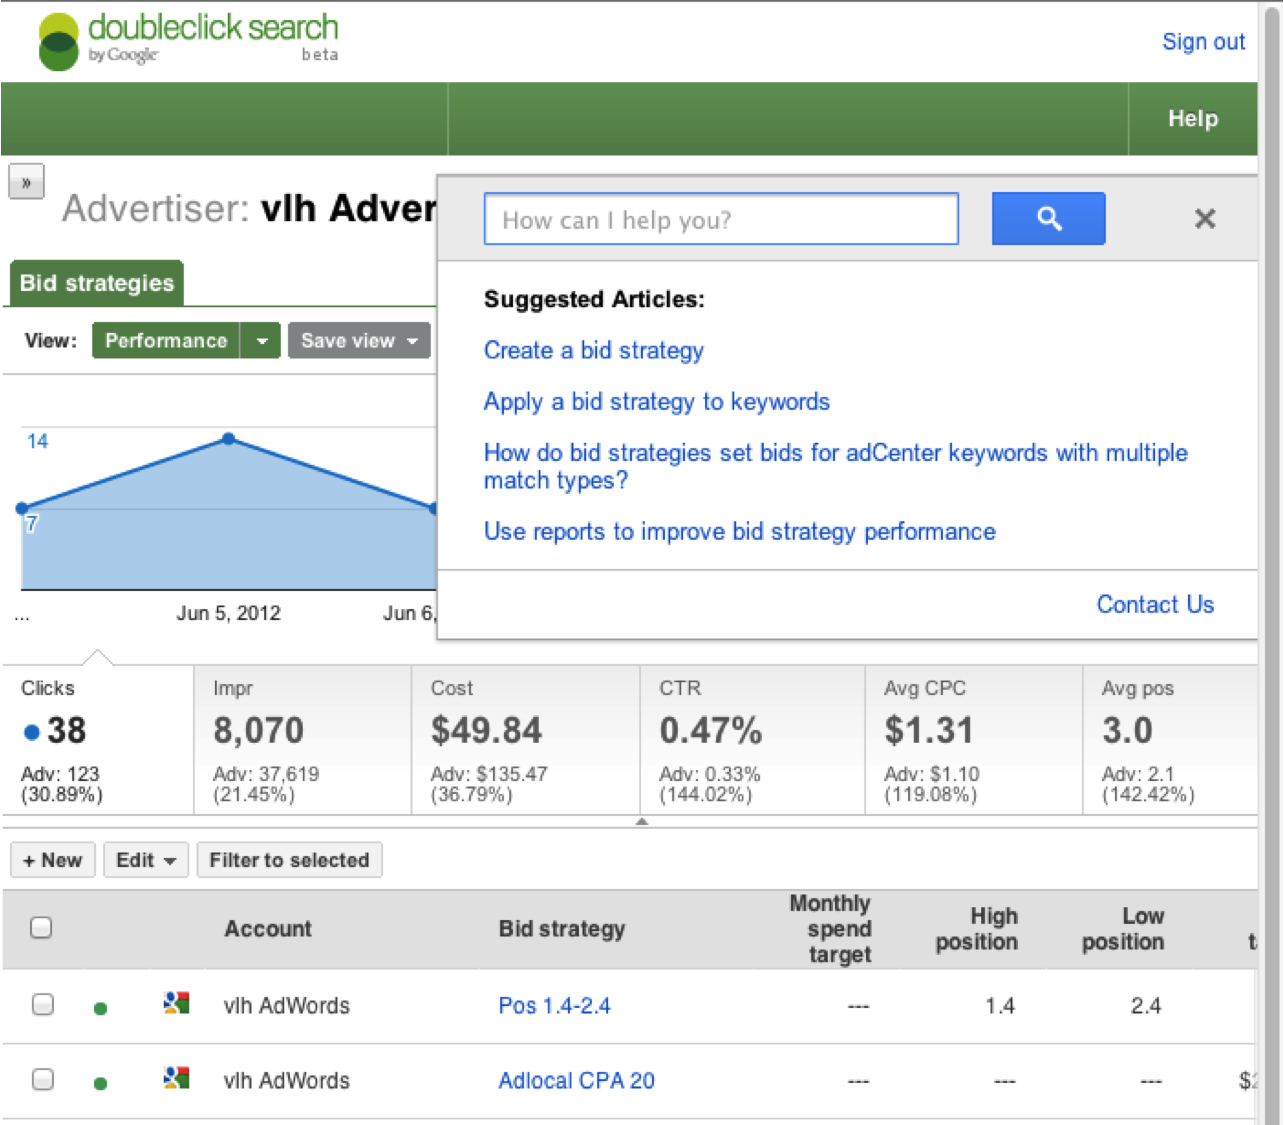Viewport: 1284px width, 1125px height.
Task: Click vlh AdWords in Adlocal CPA 20 row
Action: coord(286,1080)
